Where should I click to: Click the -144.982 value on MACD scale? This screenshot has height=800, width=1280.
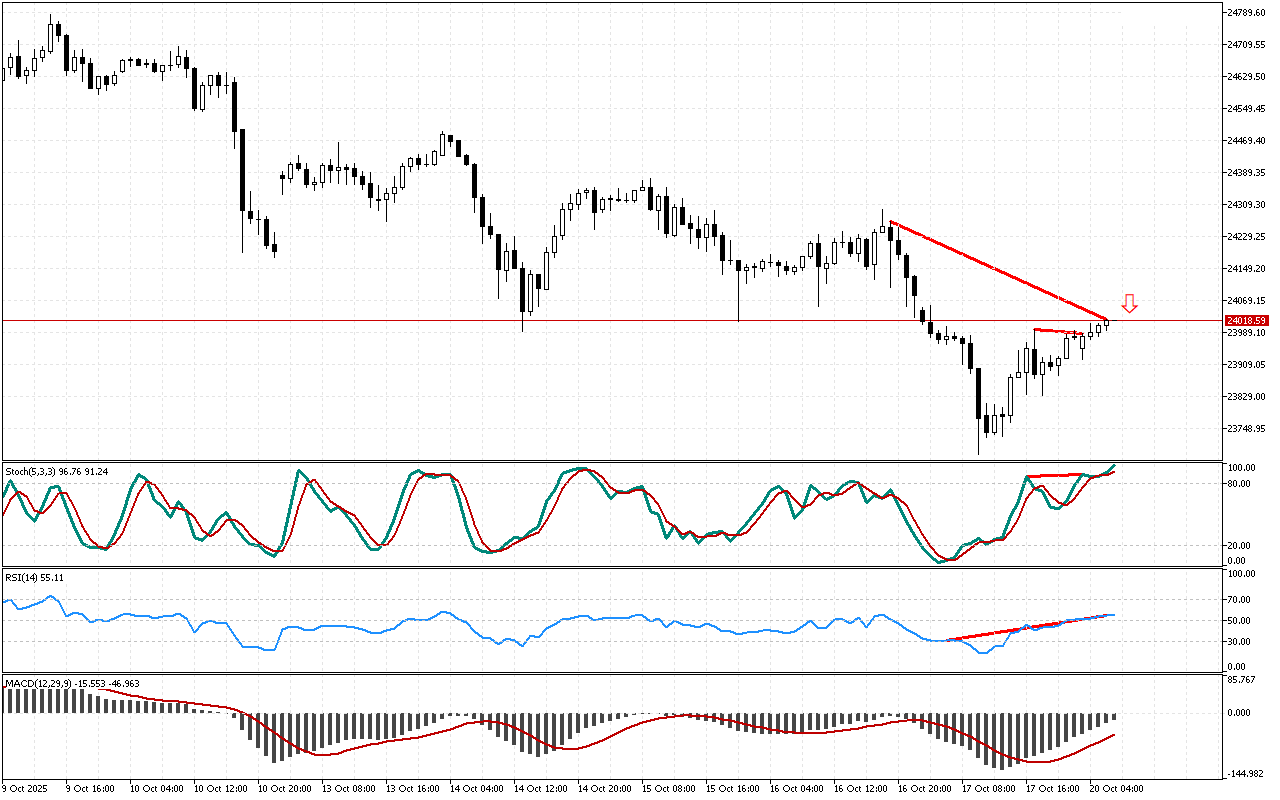point(1245,774)
